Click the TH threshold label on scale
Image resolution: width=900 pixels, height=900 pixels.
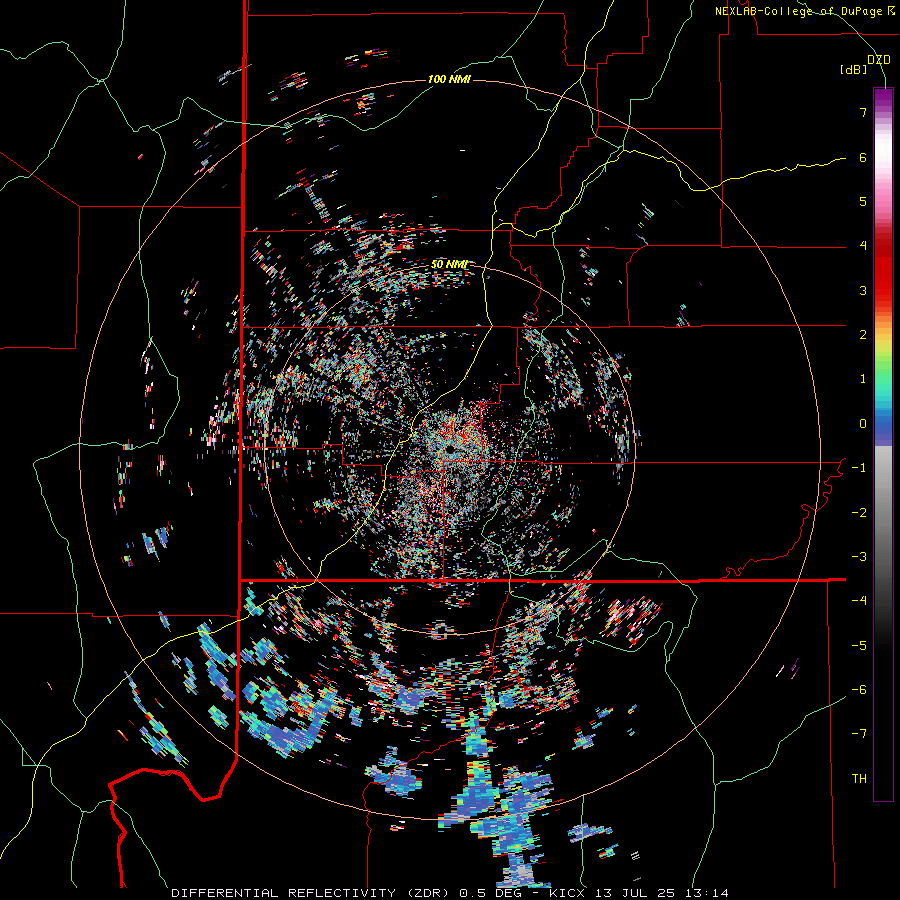(x=859, y=779)
